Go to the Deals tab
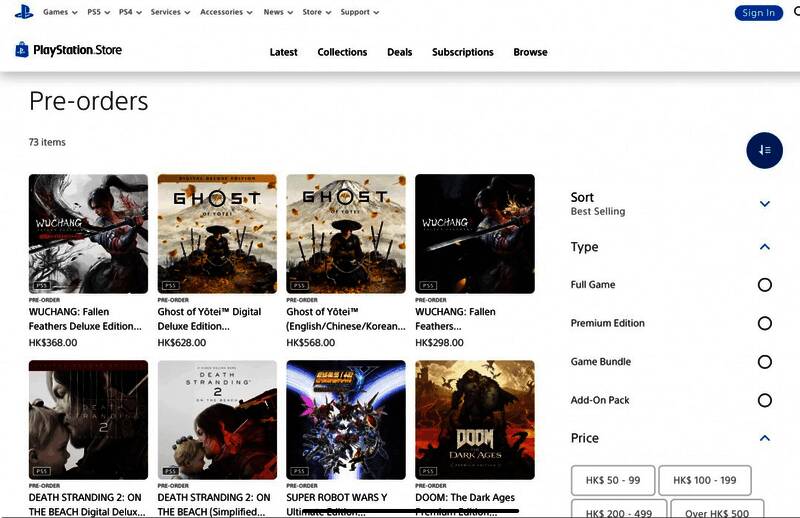 (x=399, y=52)
